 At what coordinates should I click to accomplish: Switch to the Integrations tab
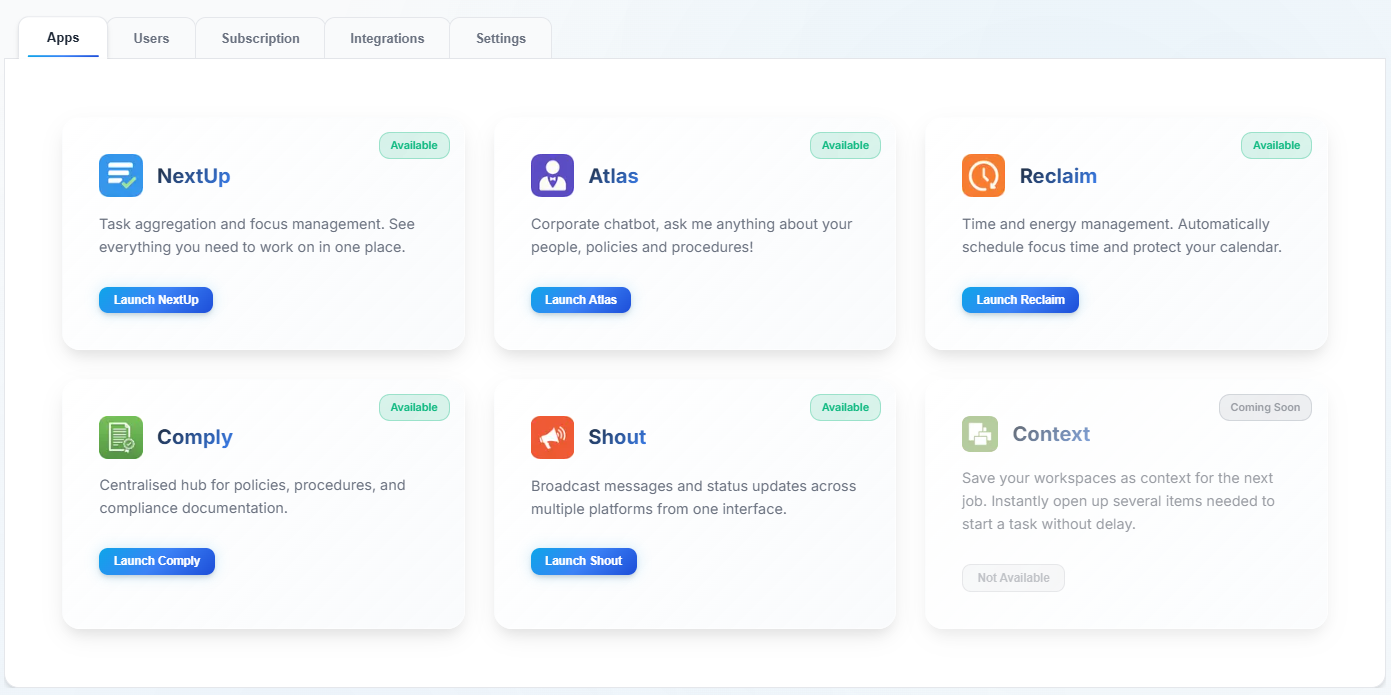pyautogui.click(x=386, y=38)
